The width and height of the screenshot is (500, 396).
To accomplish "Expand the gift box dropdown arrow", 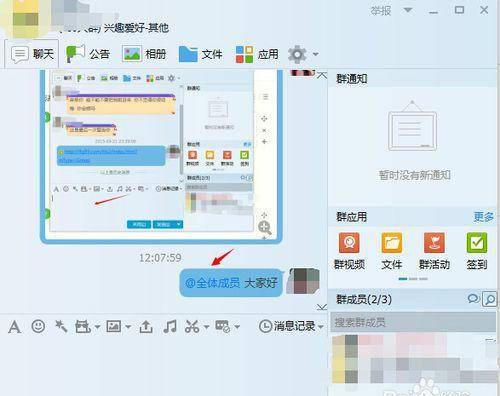I will 97,327.
